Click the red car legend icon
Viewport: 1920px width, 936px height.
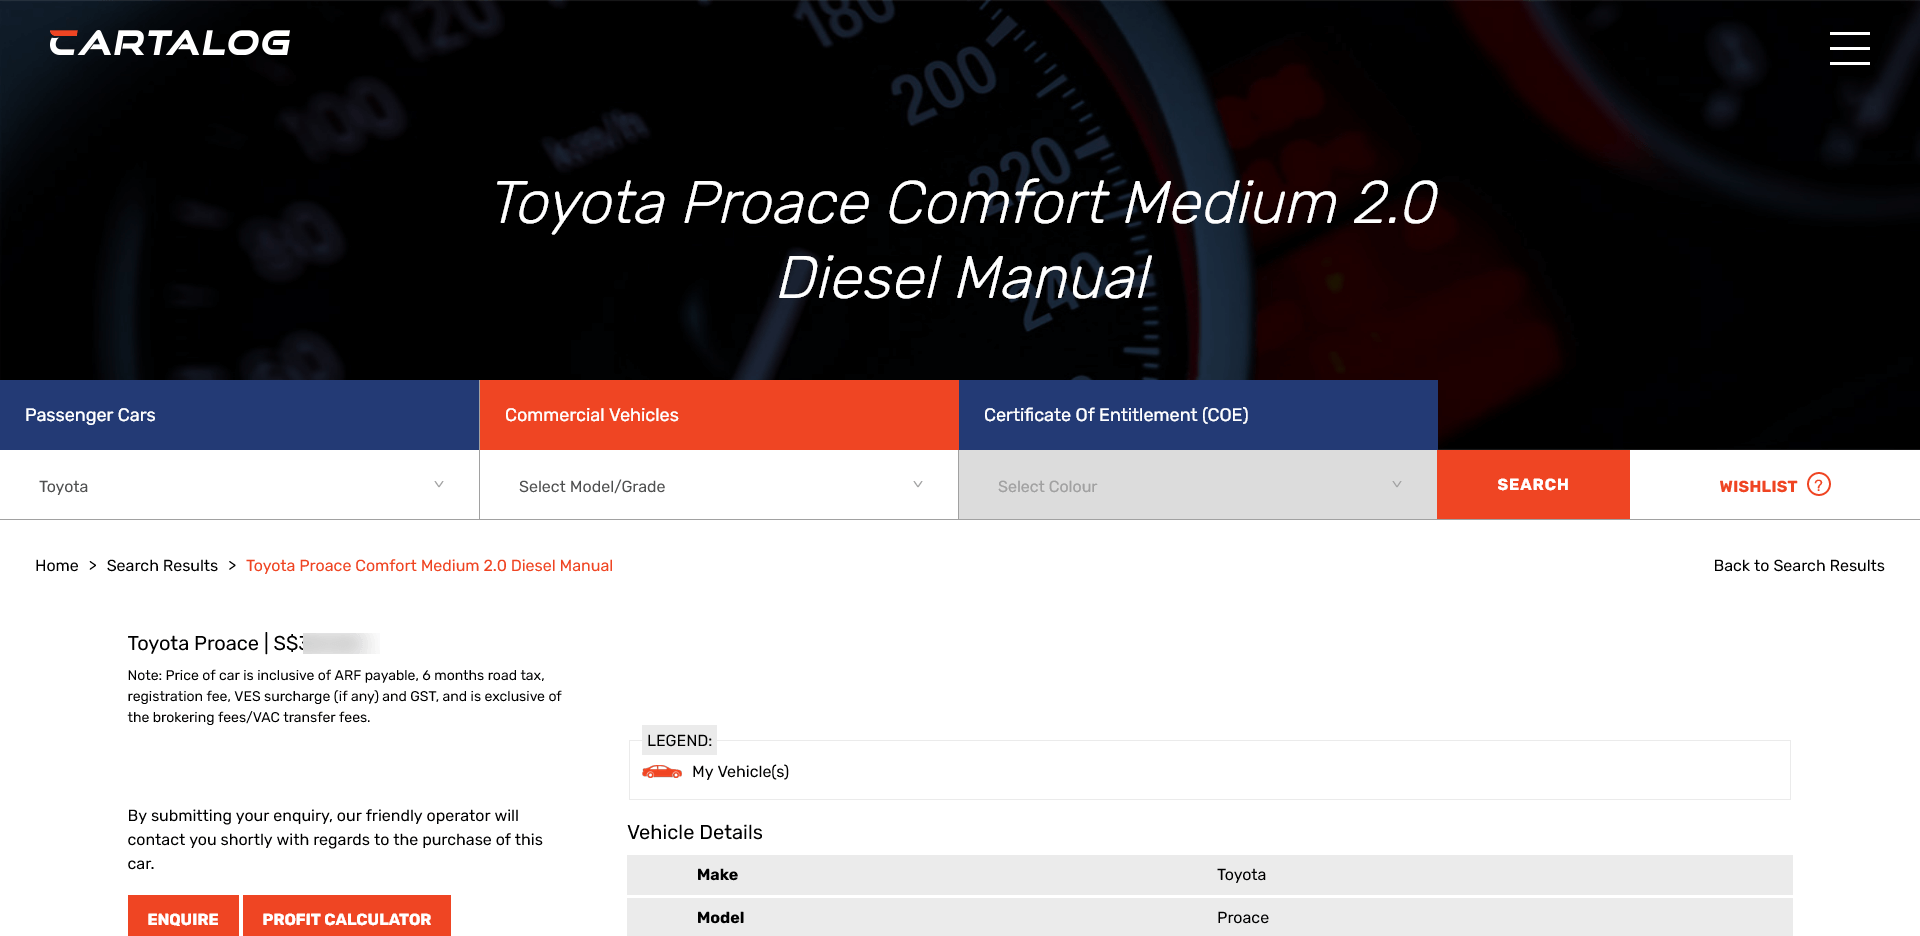661,772
